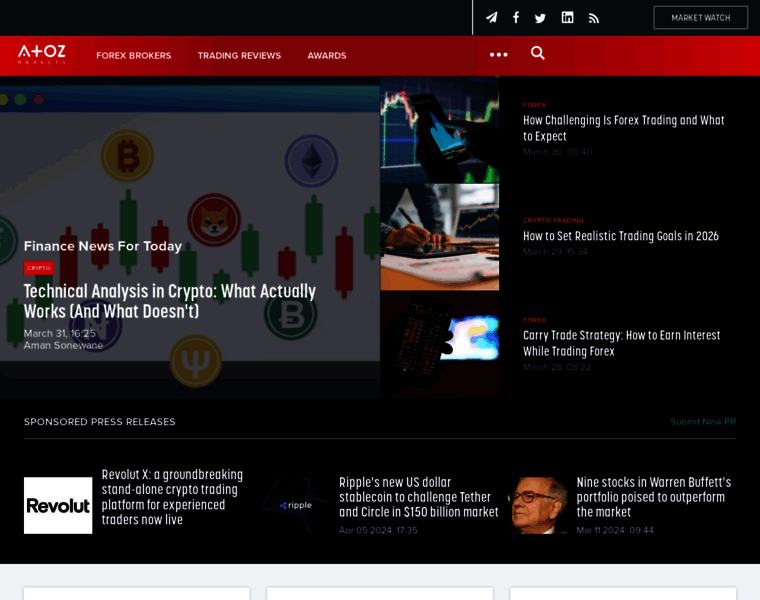Open How Challenging Is Forex Trading article
This screenshot has width=760, height=600.
pyautogui.click(x=623, y=128)
